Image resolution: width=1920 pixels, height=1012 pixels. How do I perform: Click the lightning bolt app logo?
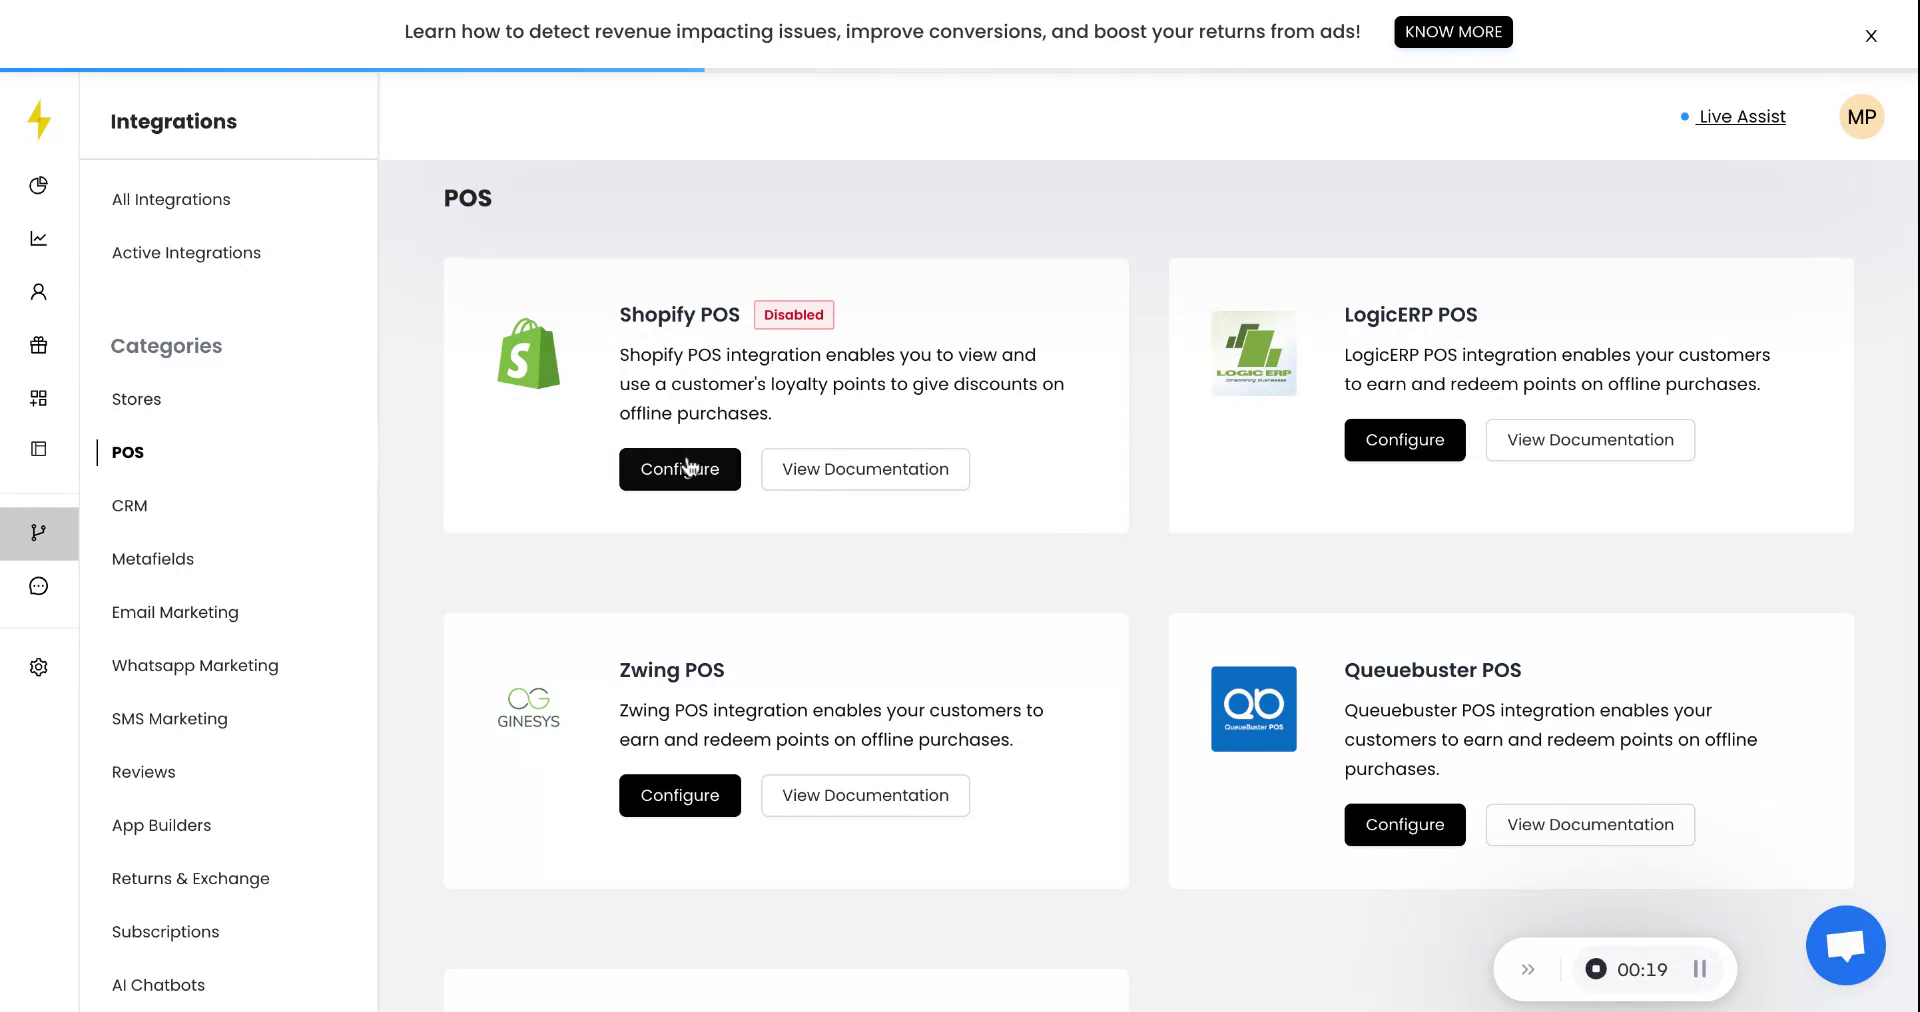click(x=38, y=119)
